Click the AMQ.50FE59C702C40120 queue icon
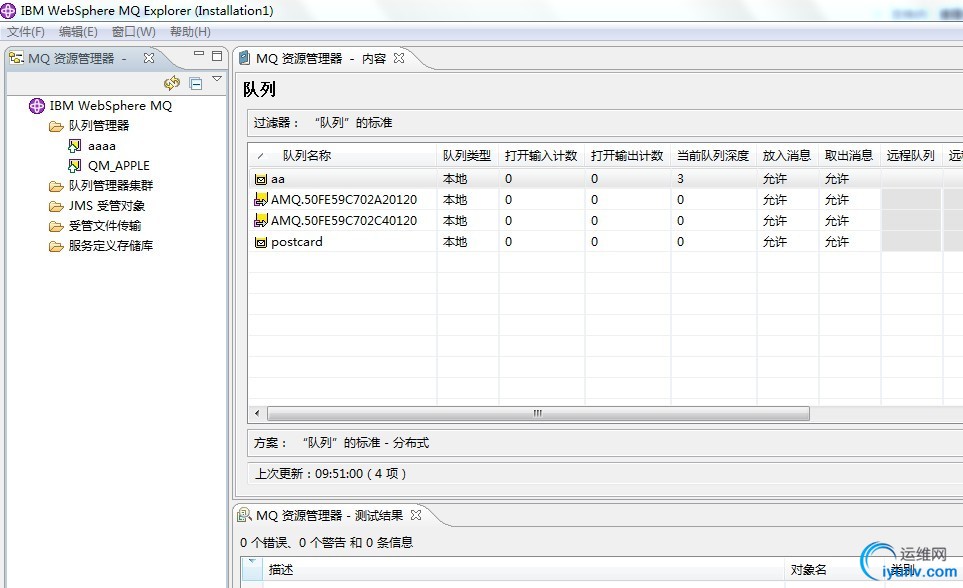 (261, 220)
